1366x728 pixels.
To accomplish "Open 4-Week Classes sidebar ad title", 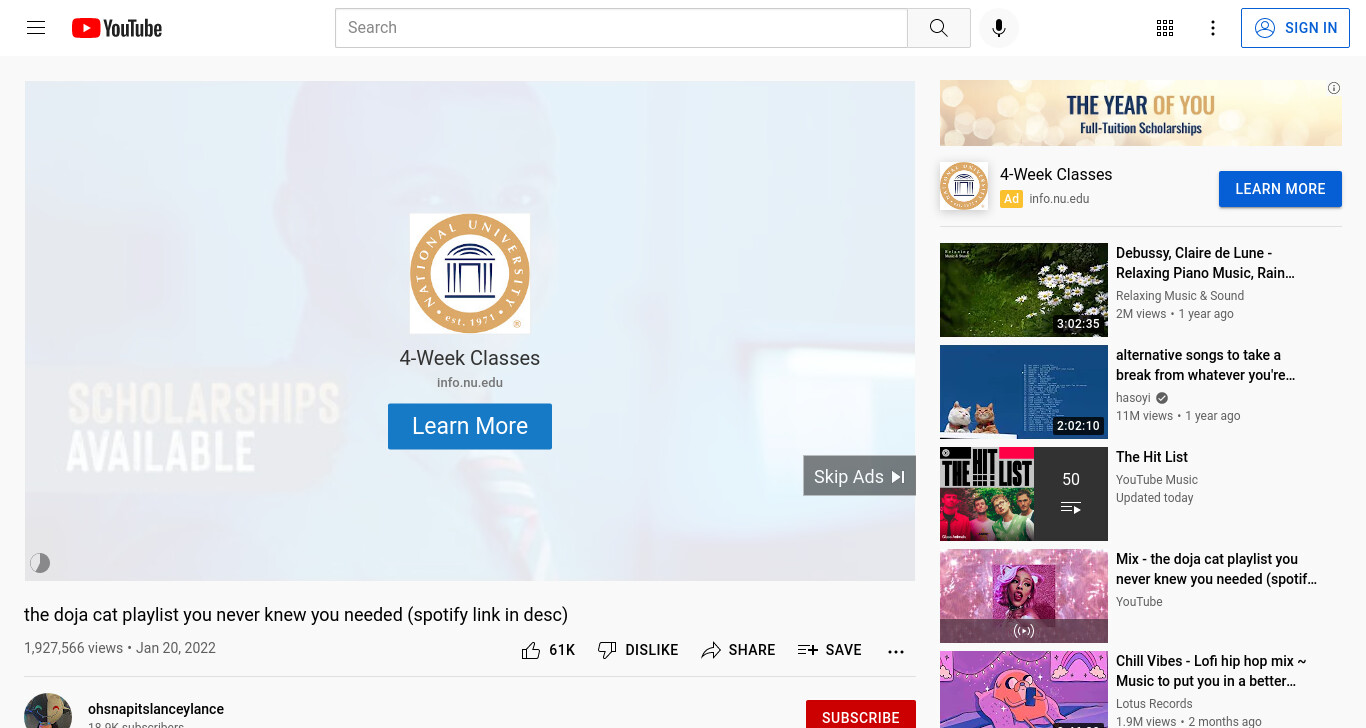I will [x=1056, y=174].
